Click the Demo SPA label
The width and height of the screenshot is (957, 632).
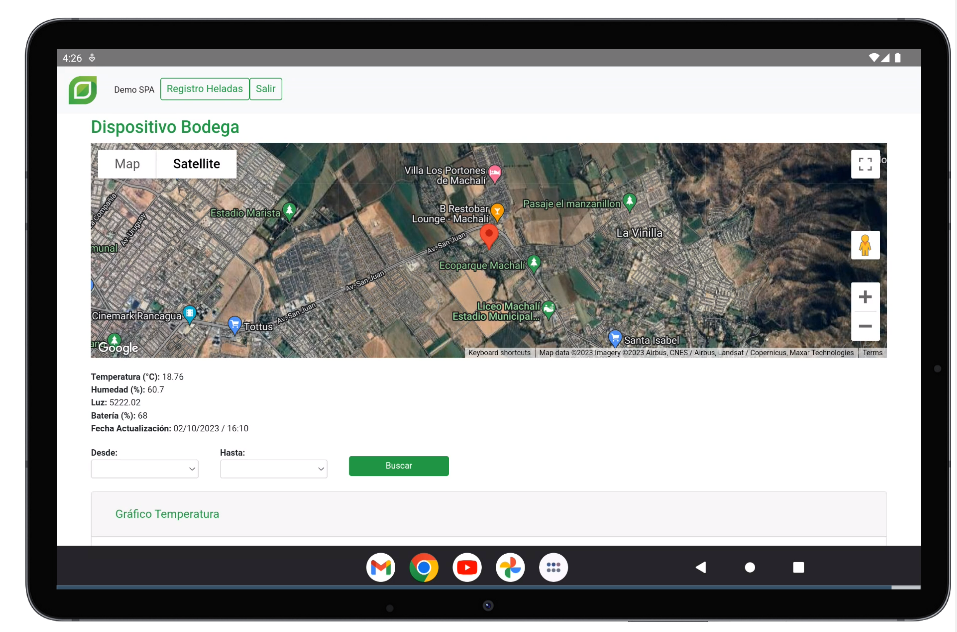pos(134,90)
